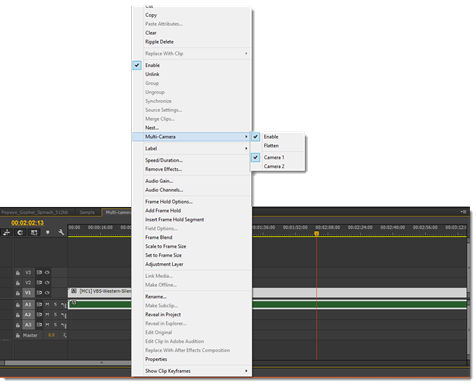The image size is (476, 384).
Task: Toggle sync lock on V3 track
Action: [x=39, y=272]
